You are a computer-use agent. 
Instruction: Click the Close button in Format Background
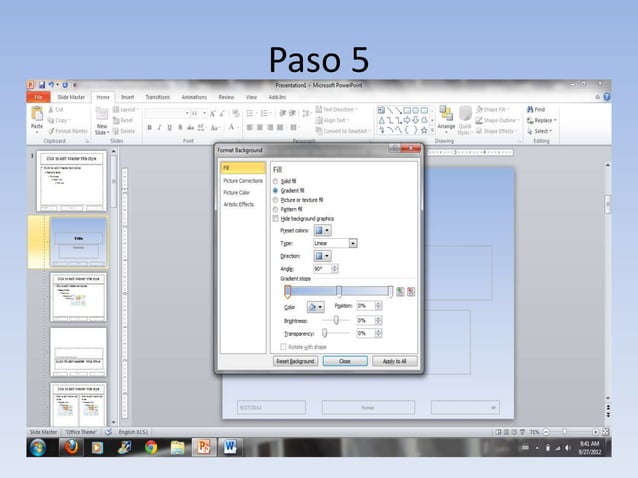click(345, 361)
